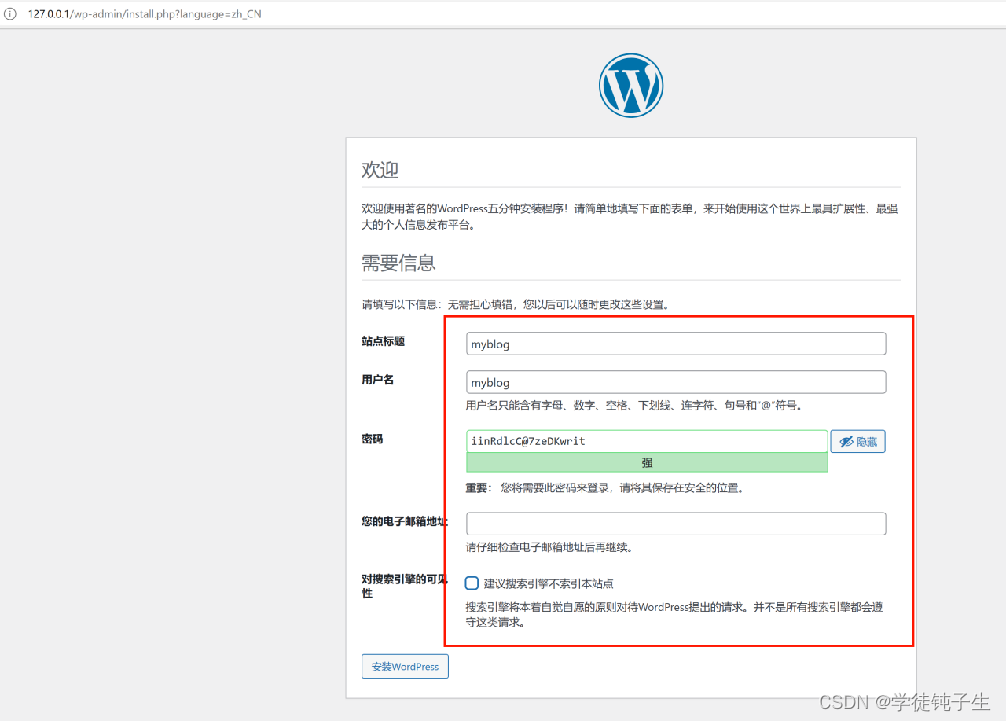The width and height of the screenshot is (1006, 721).
Task: Click the 需要信息 heading
Action: pyautogui.click(x=398, y=263)
